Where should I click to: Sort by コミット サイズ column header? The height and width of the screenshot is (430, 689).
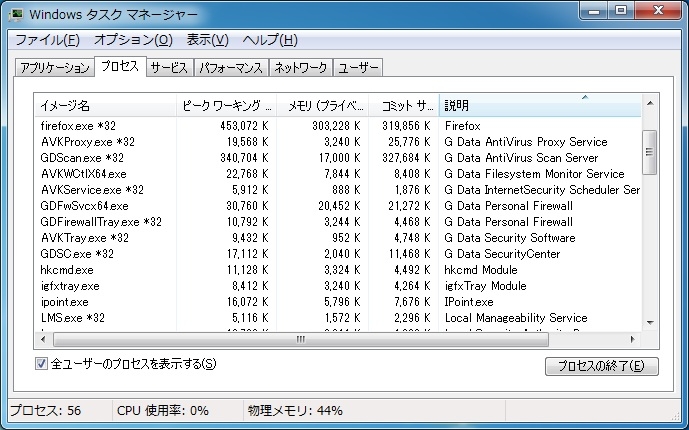(x=404, y=105)
